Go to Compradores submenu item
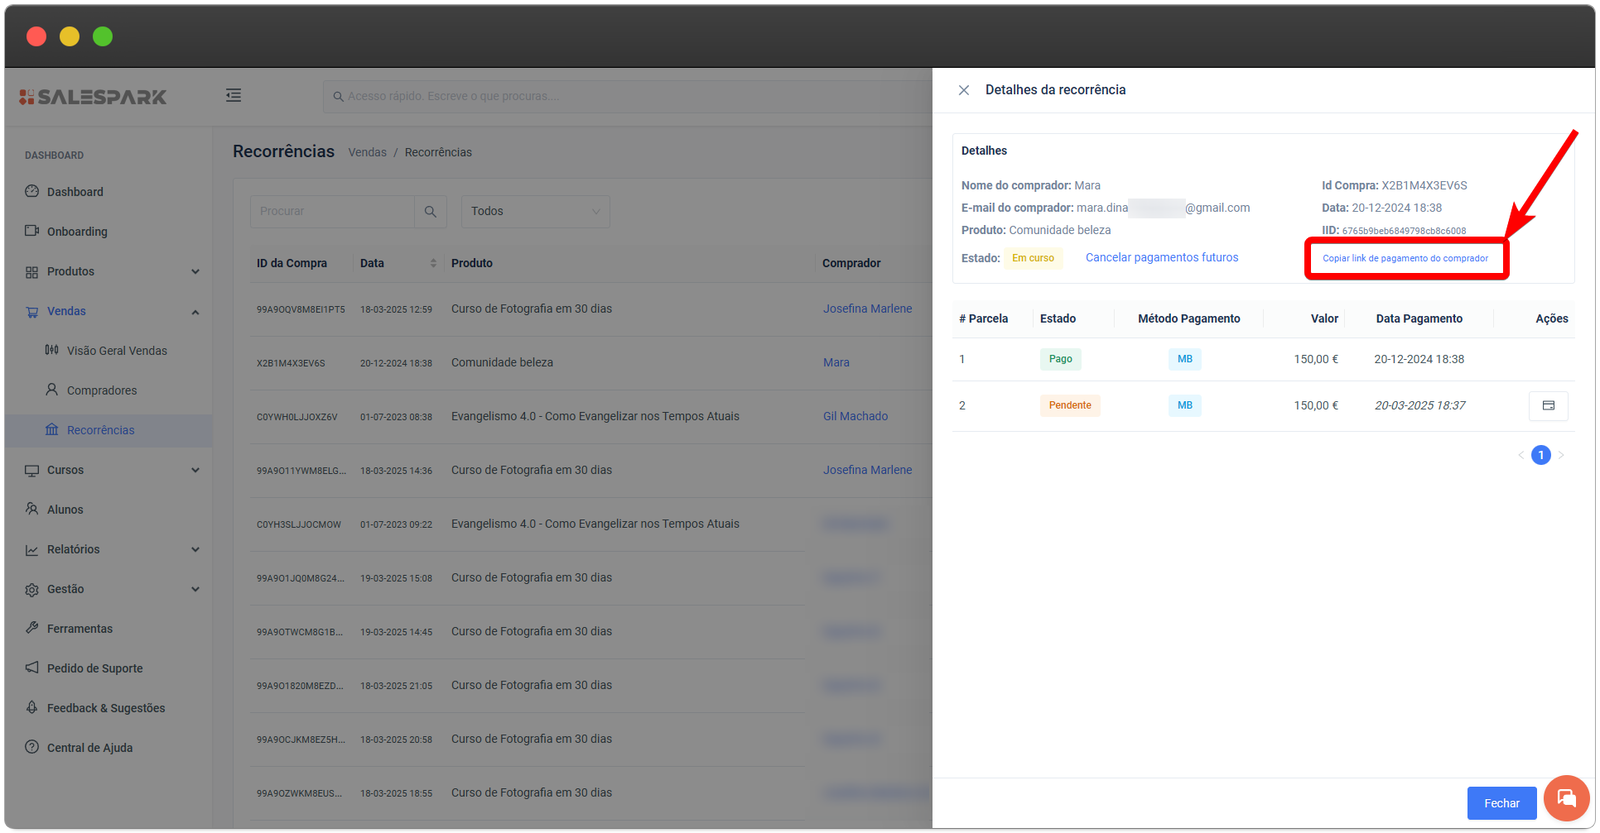The image size is (1600, 833). [101, 390]
